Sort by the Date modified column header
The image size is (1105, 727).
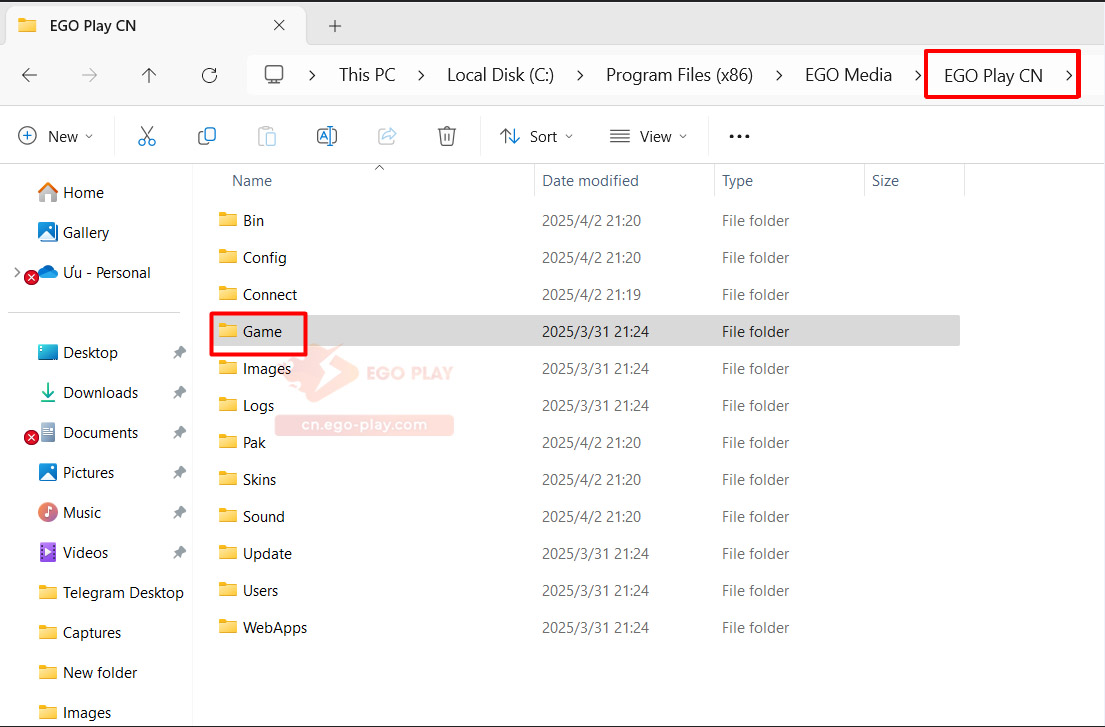pyautogui.click(x=590, y=181)
